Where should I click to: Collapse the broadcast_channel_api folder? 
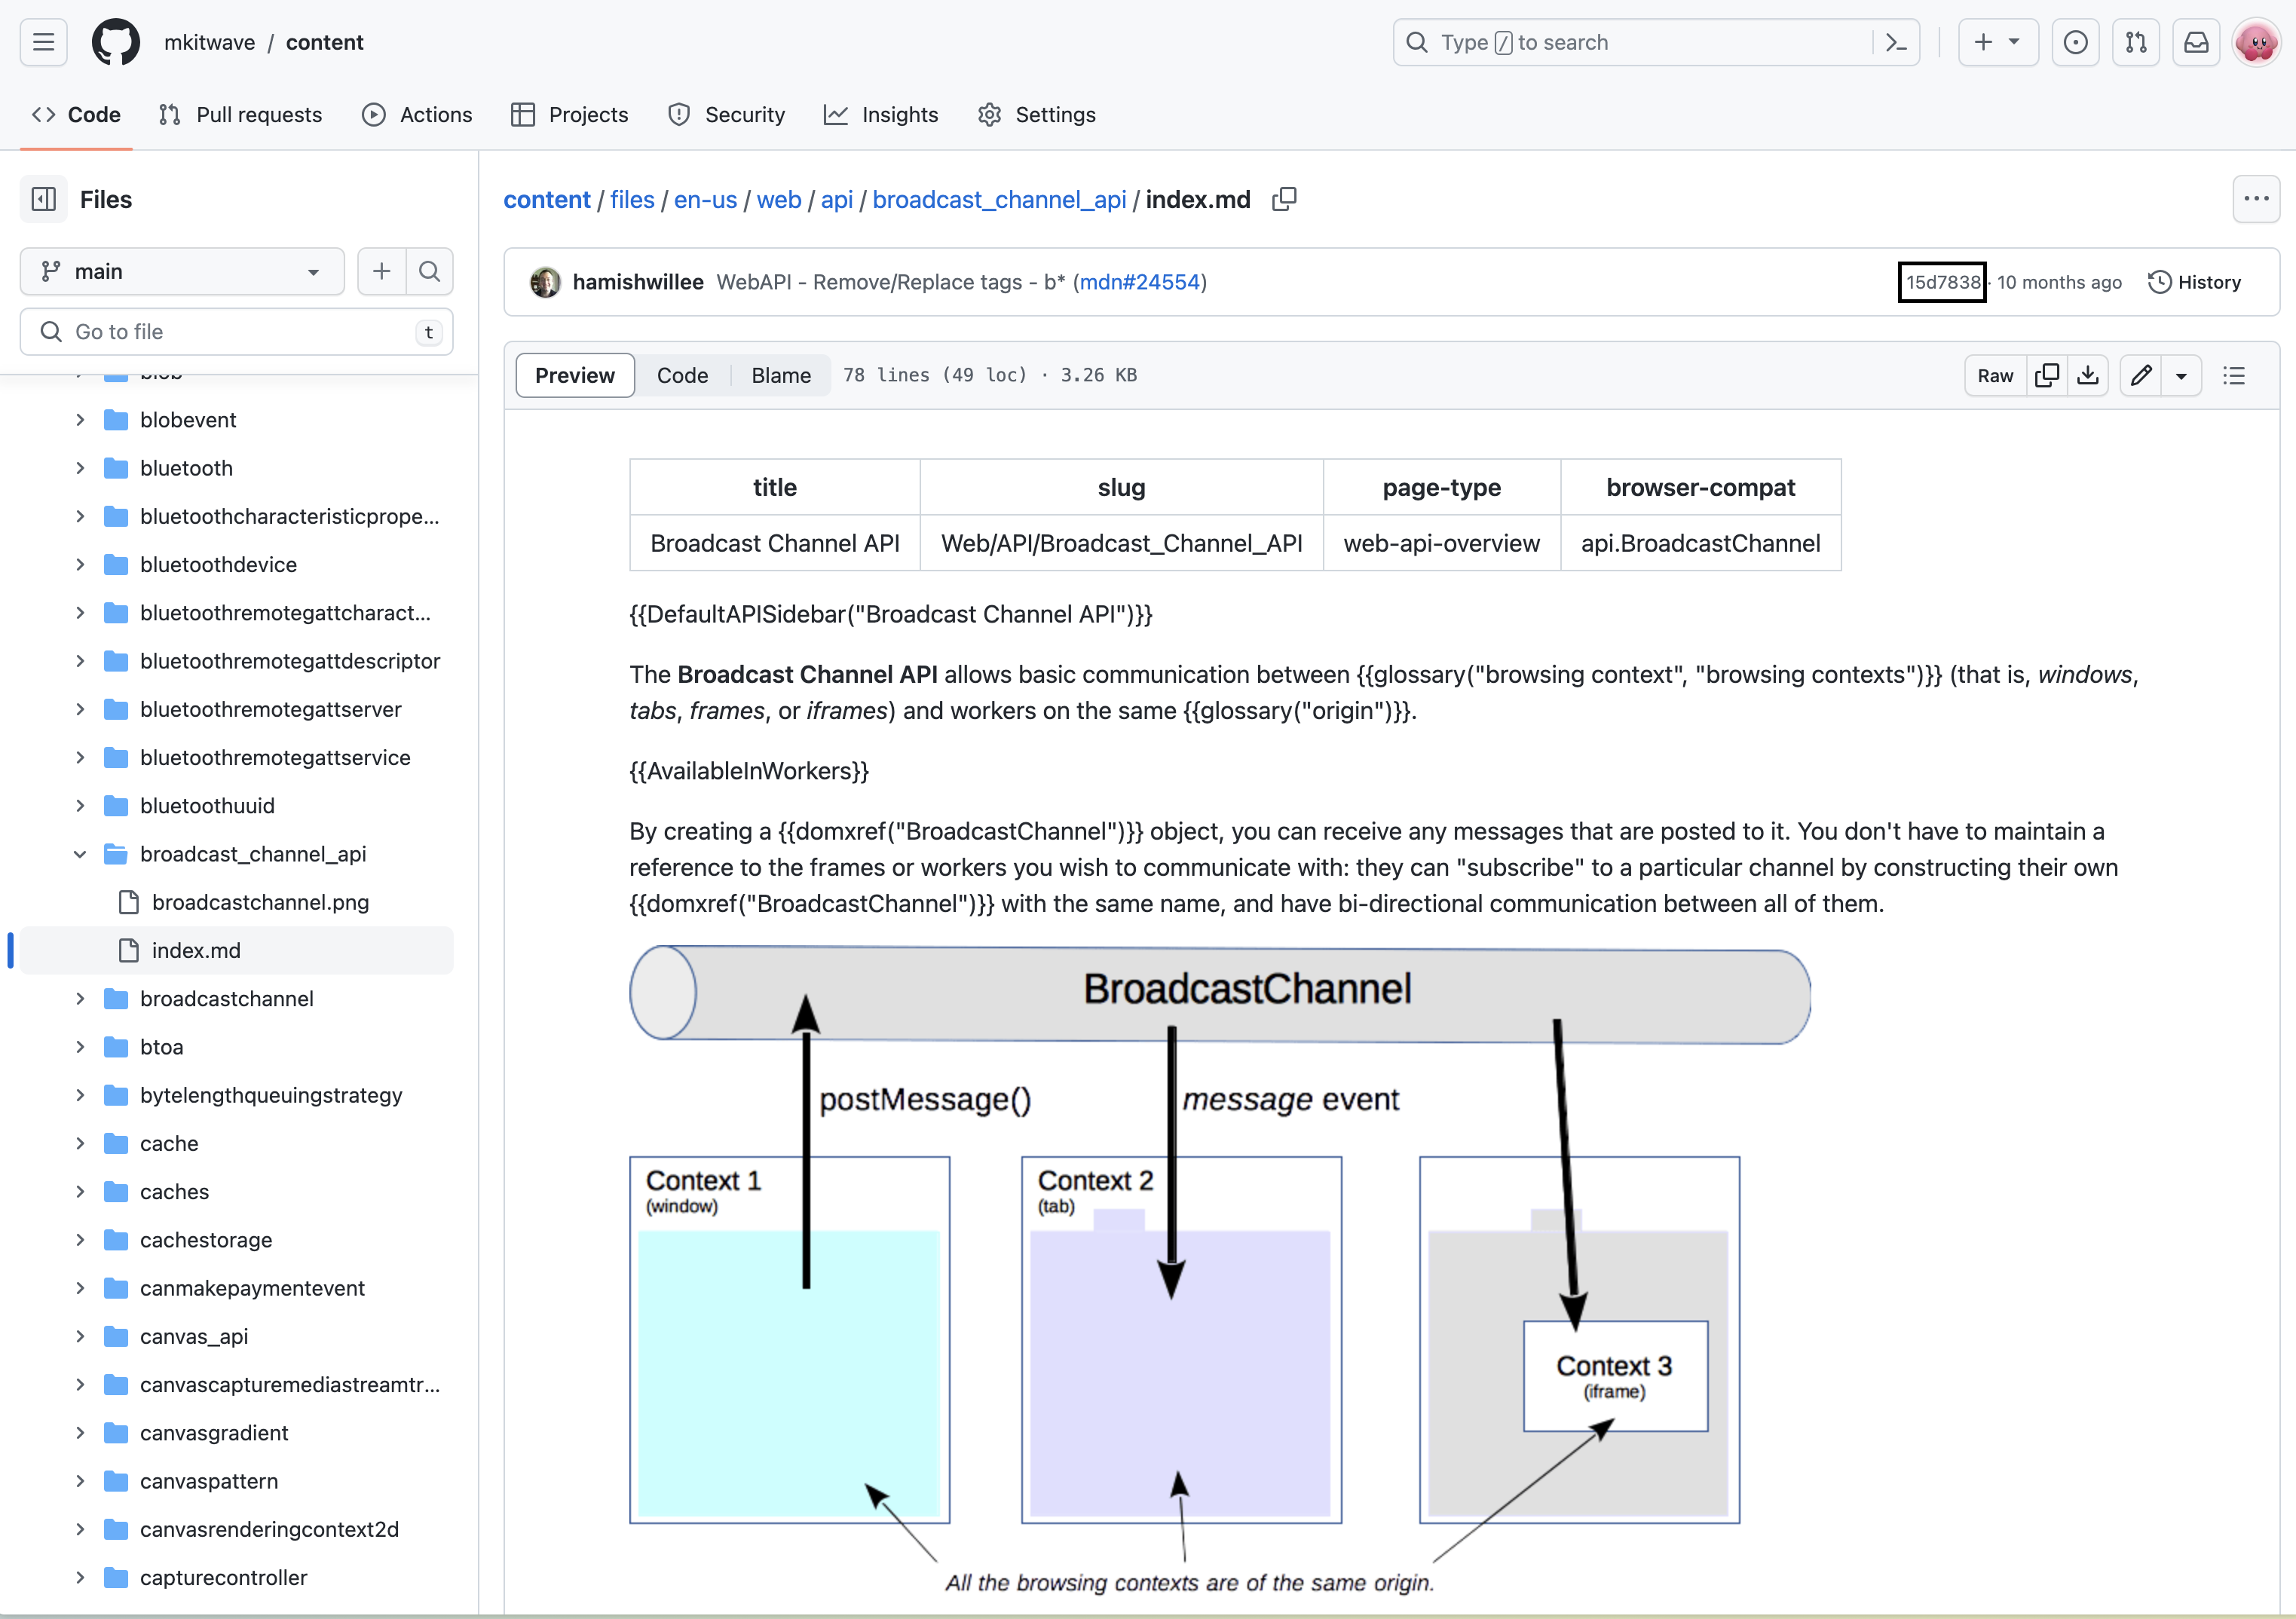(80, 854)
